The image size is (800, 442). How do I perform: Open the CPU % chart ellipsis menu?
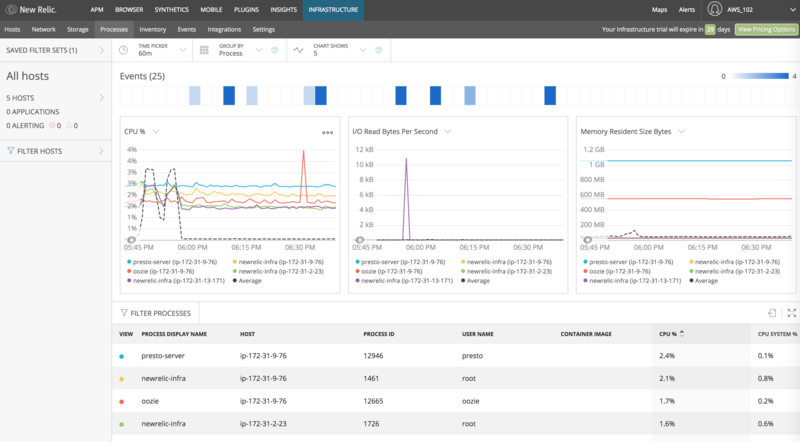328,133
